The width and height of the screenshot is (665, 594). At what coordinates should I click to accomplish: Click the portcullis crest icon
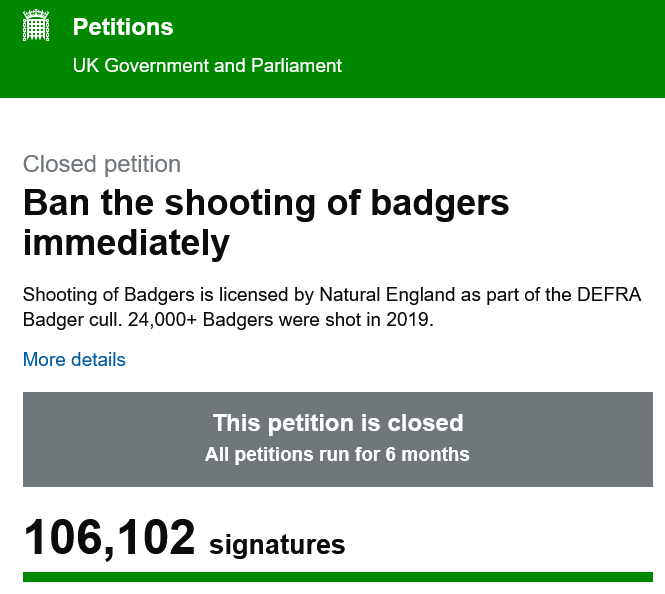point(37,27)
